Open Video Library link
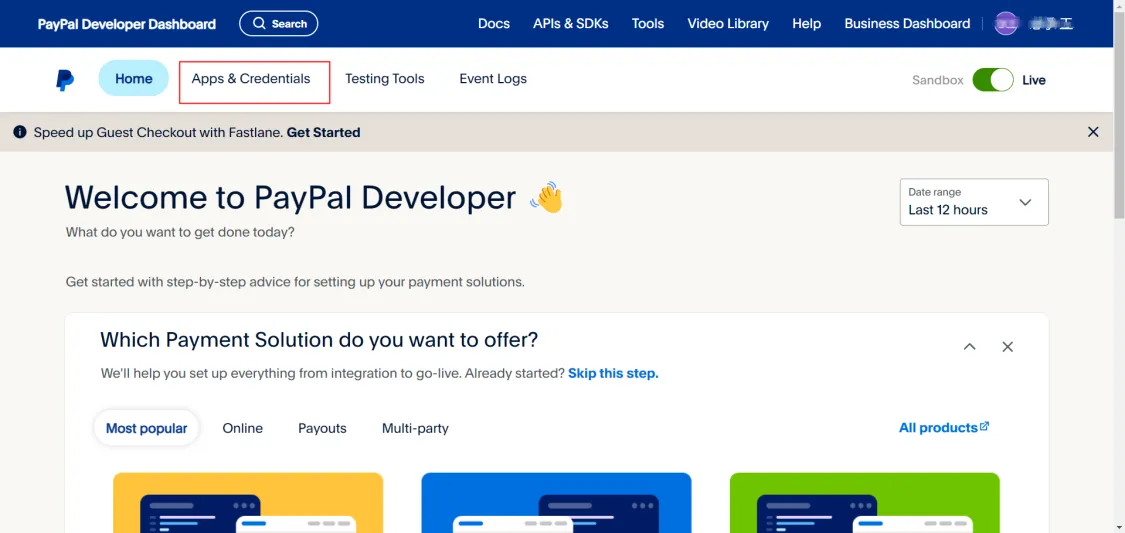Screen dimensions: 1125x533 [728, 24]
